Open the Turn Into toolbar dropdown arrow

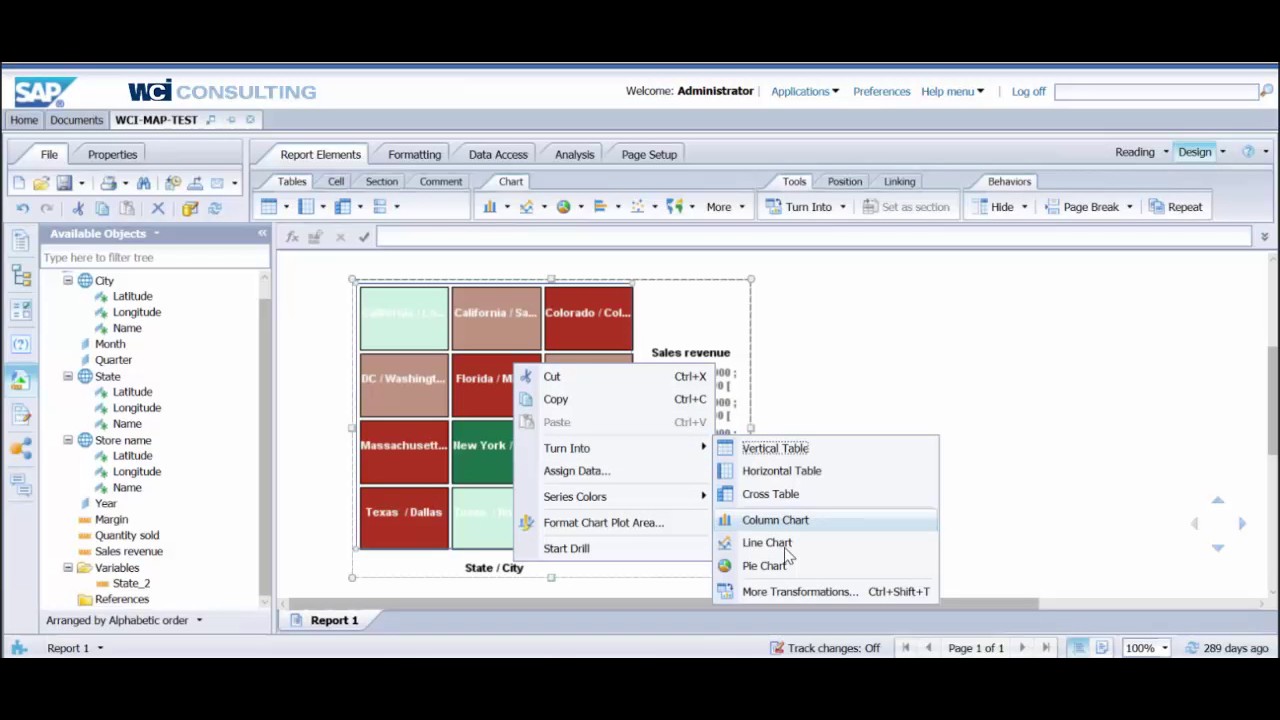[x=842, y=207]
